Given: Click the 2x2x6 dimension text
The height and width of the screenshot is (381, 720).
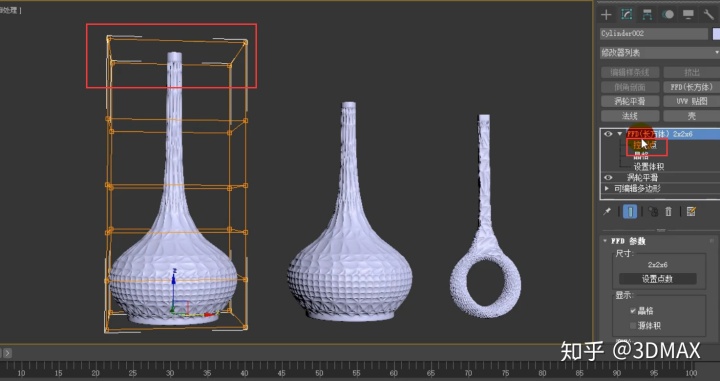Looking at the screenshot, I should pos(658,265).
